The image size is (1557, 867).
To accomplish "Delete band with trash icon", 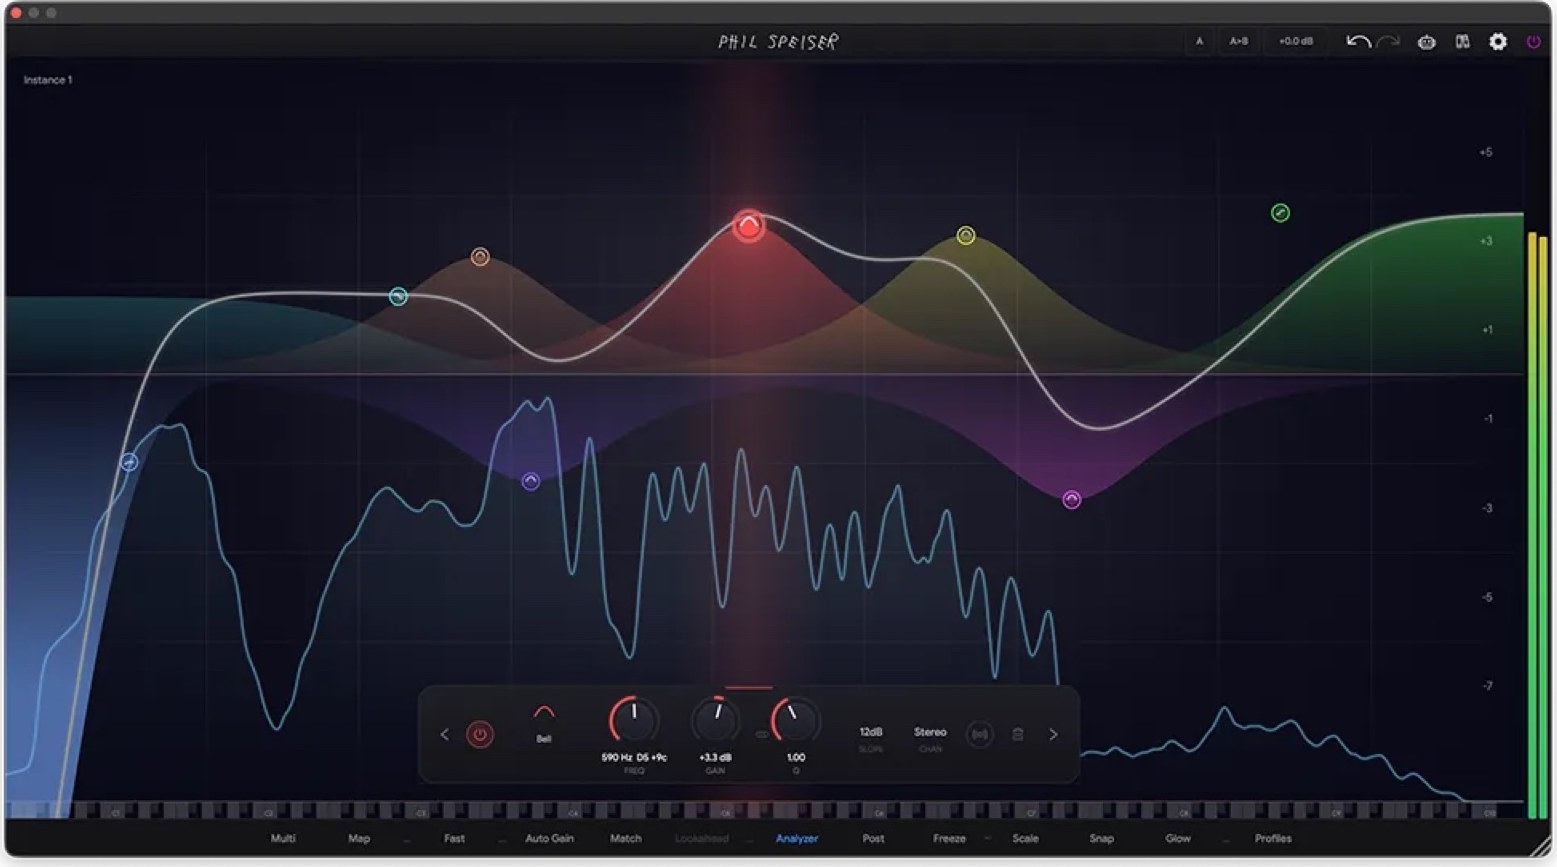I will (x=1017, y=734).
